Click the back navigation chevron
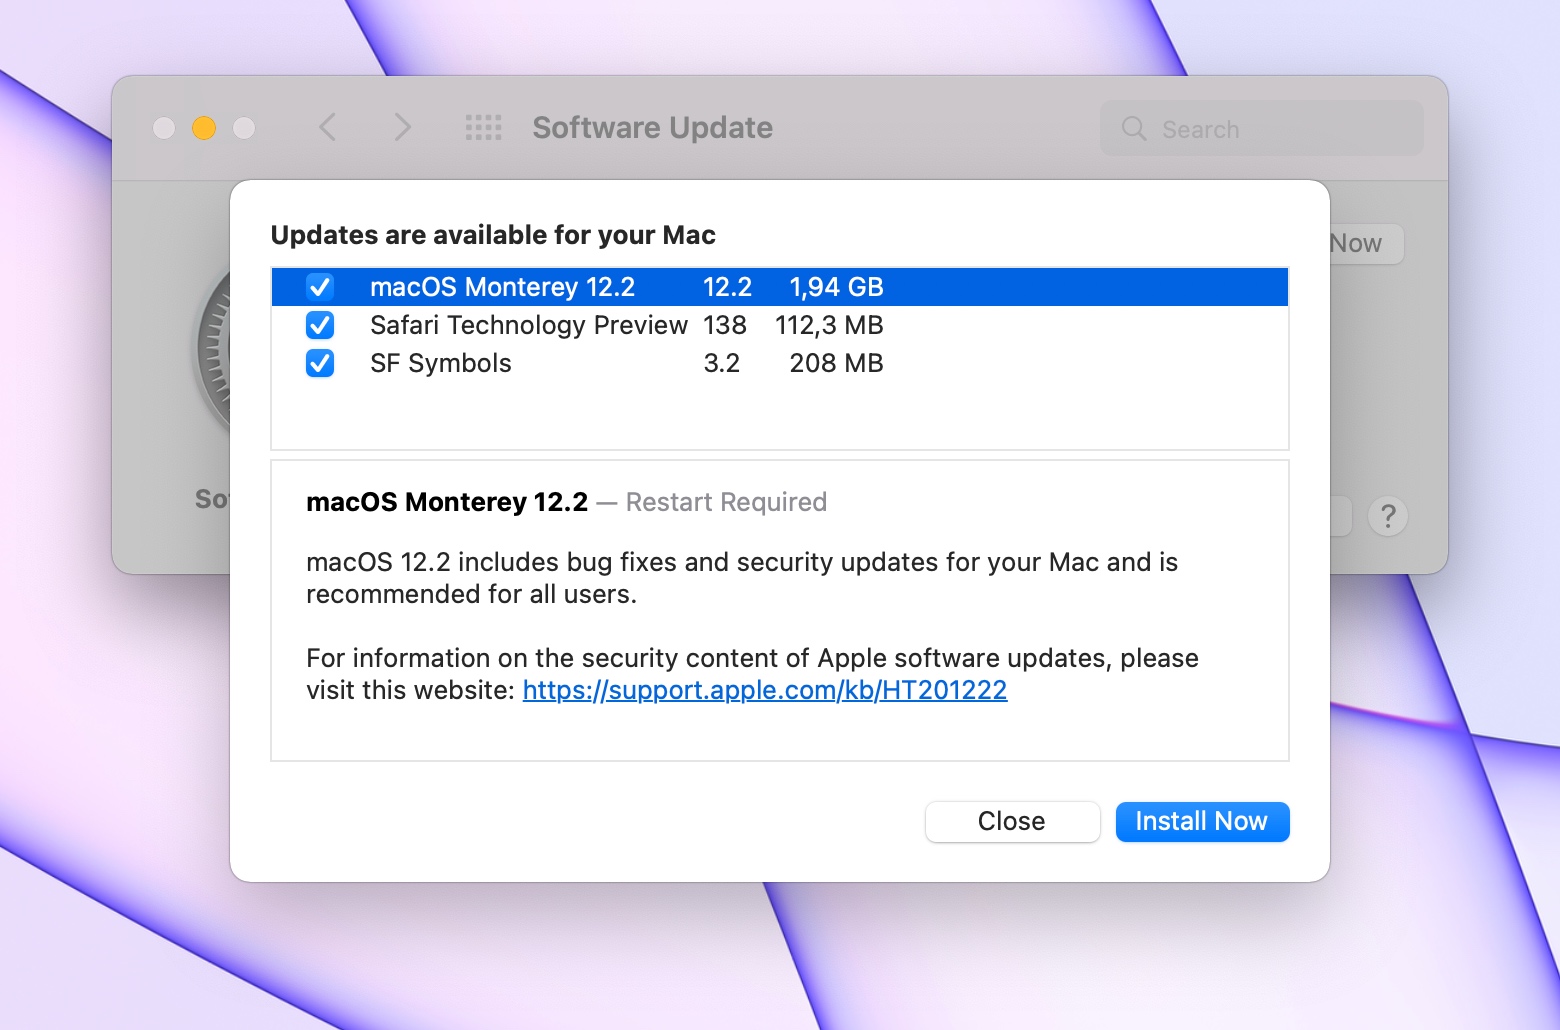The height and width of the screenshot is (1030, 1560). pyautogui.click(x=327, y=127)
